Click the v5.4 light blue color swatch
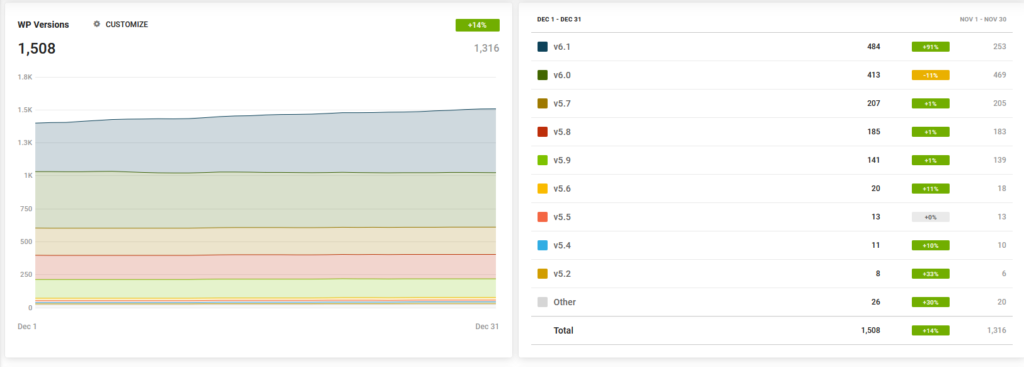The width and height of the screenshot is (1024, 367). 542,246
